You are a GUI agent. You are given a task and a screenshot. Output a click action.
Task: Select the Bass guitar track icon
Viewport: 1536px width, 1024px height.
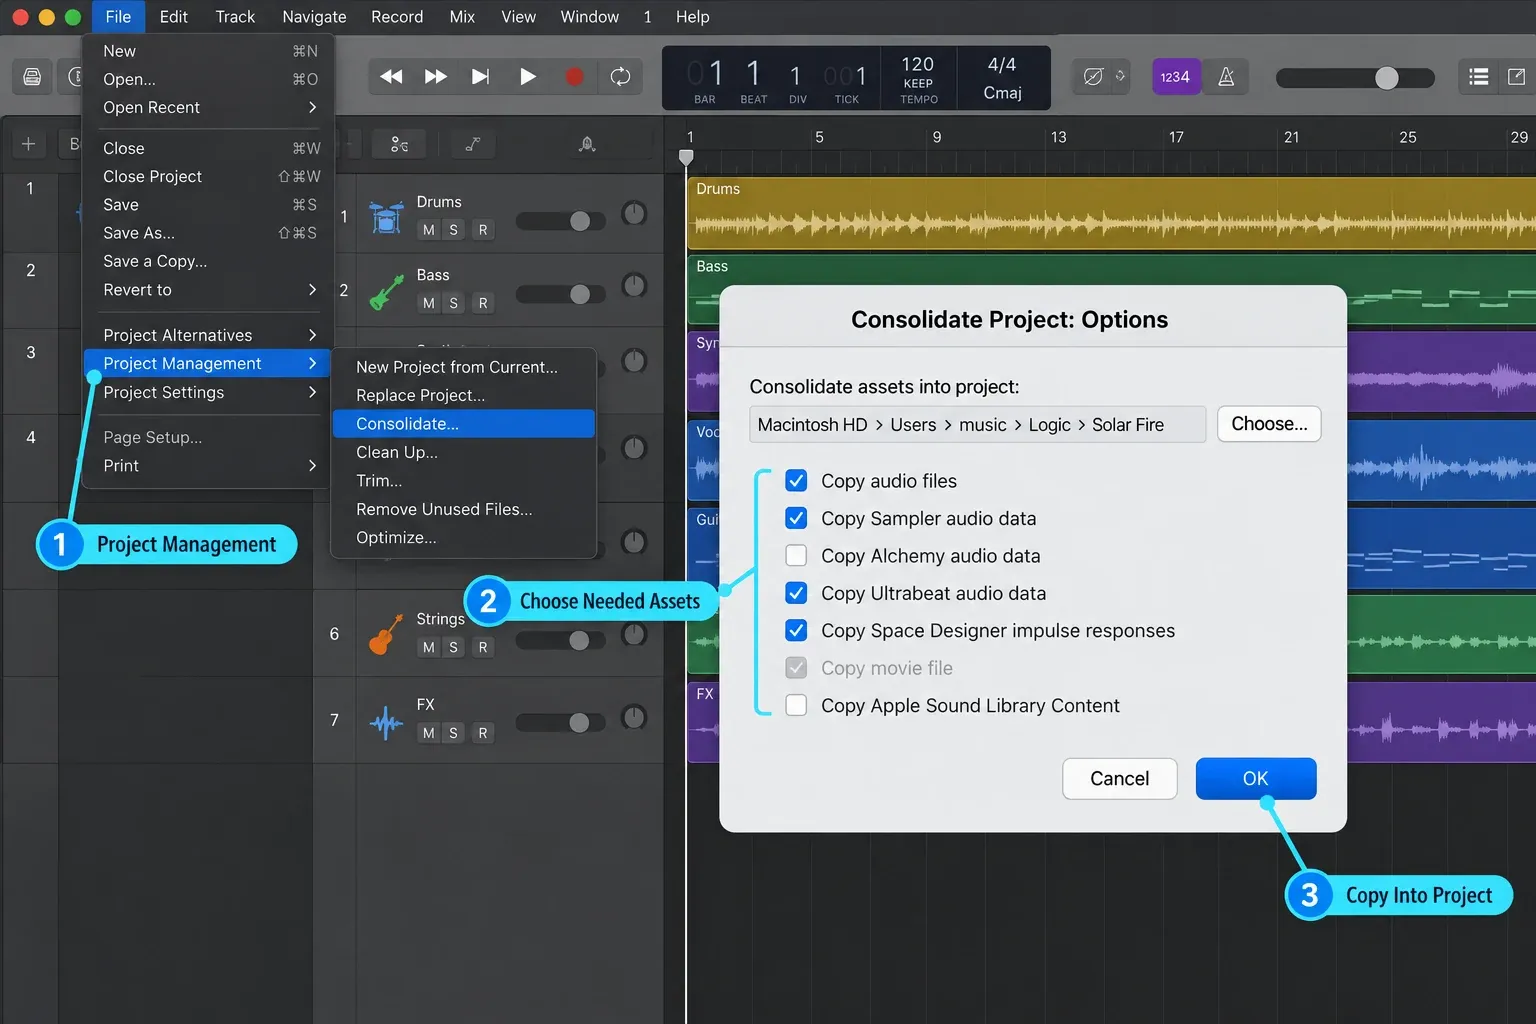(x=386, y=291)
